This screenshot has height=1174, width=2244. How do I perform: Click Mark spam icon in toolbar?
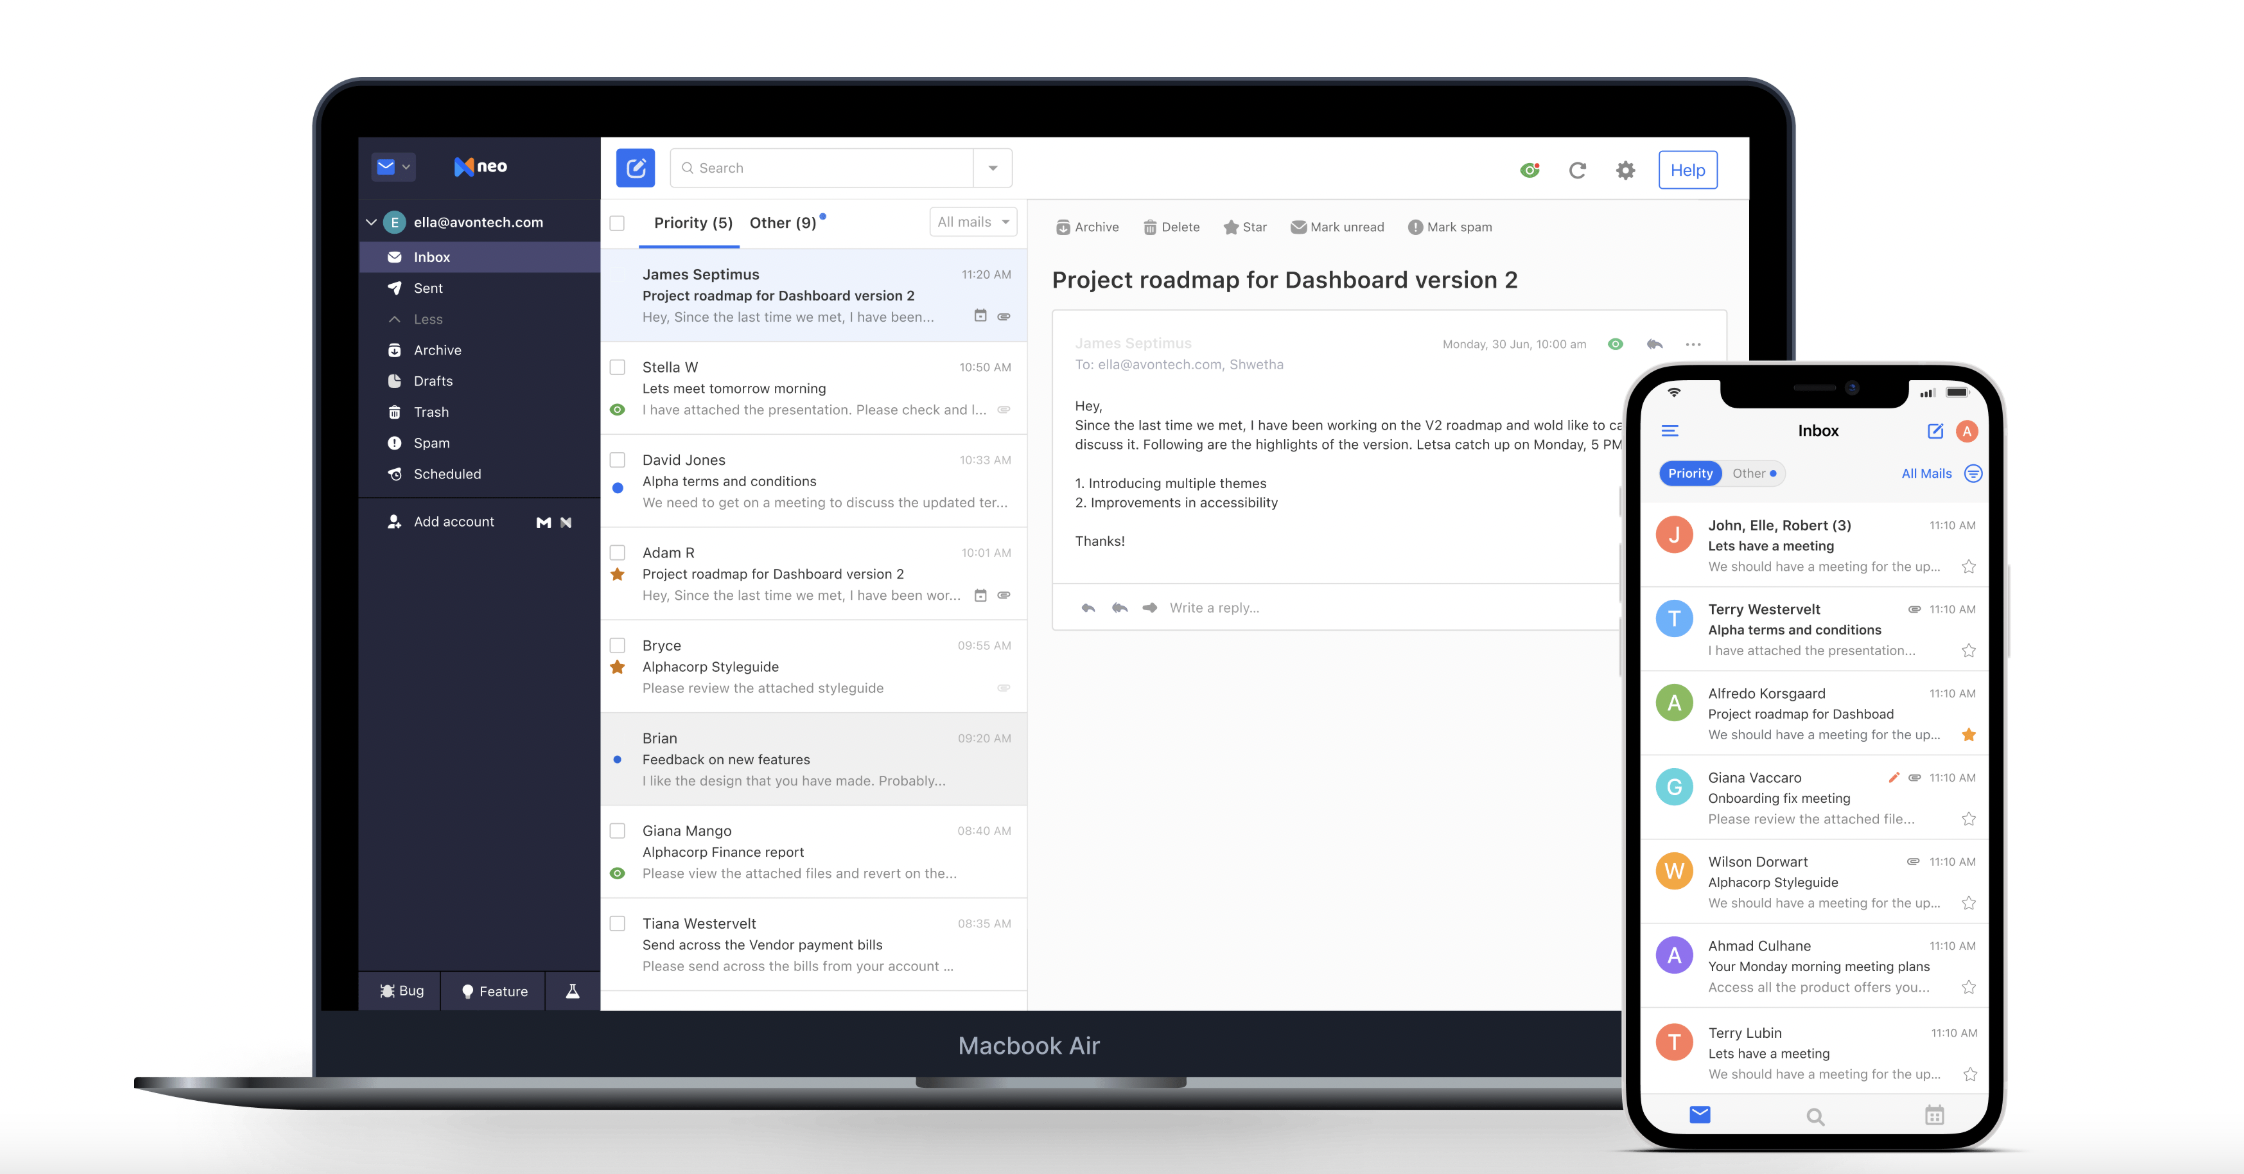click(1415, 227)
